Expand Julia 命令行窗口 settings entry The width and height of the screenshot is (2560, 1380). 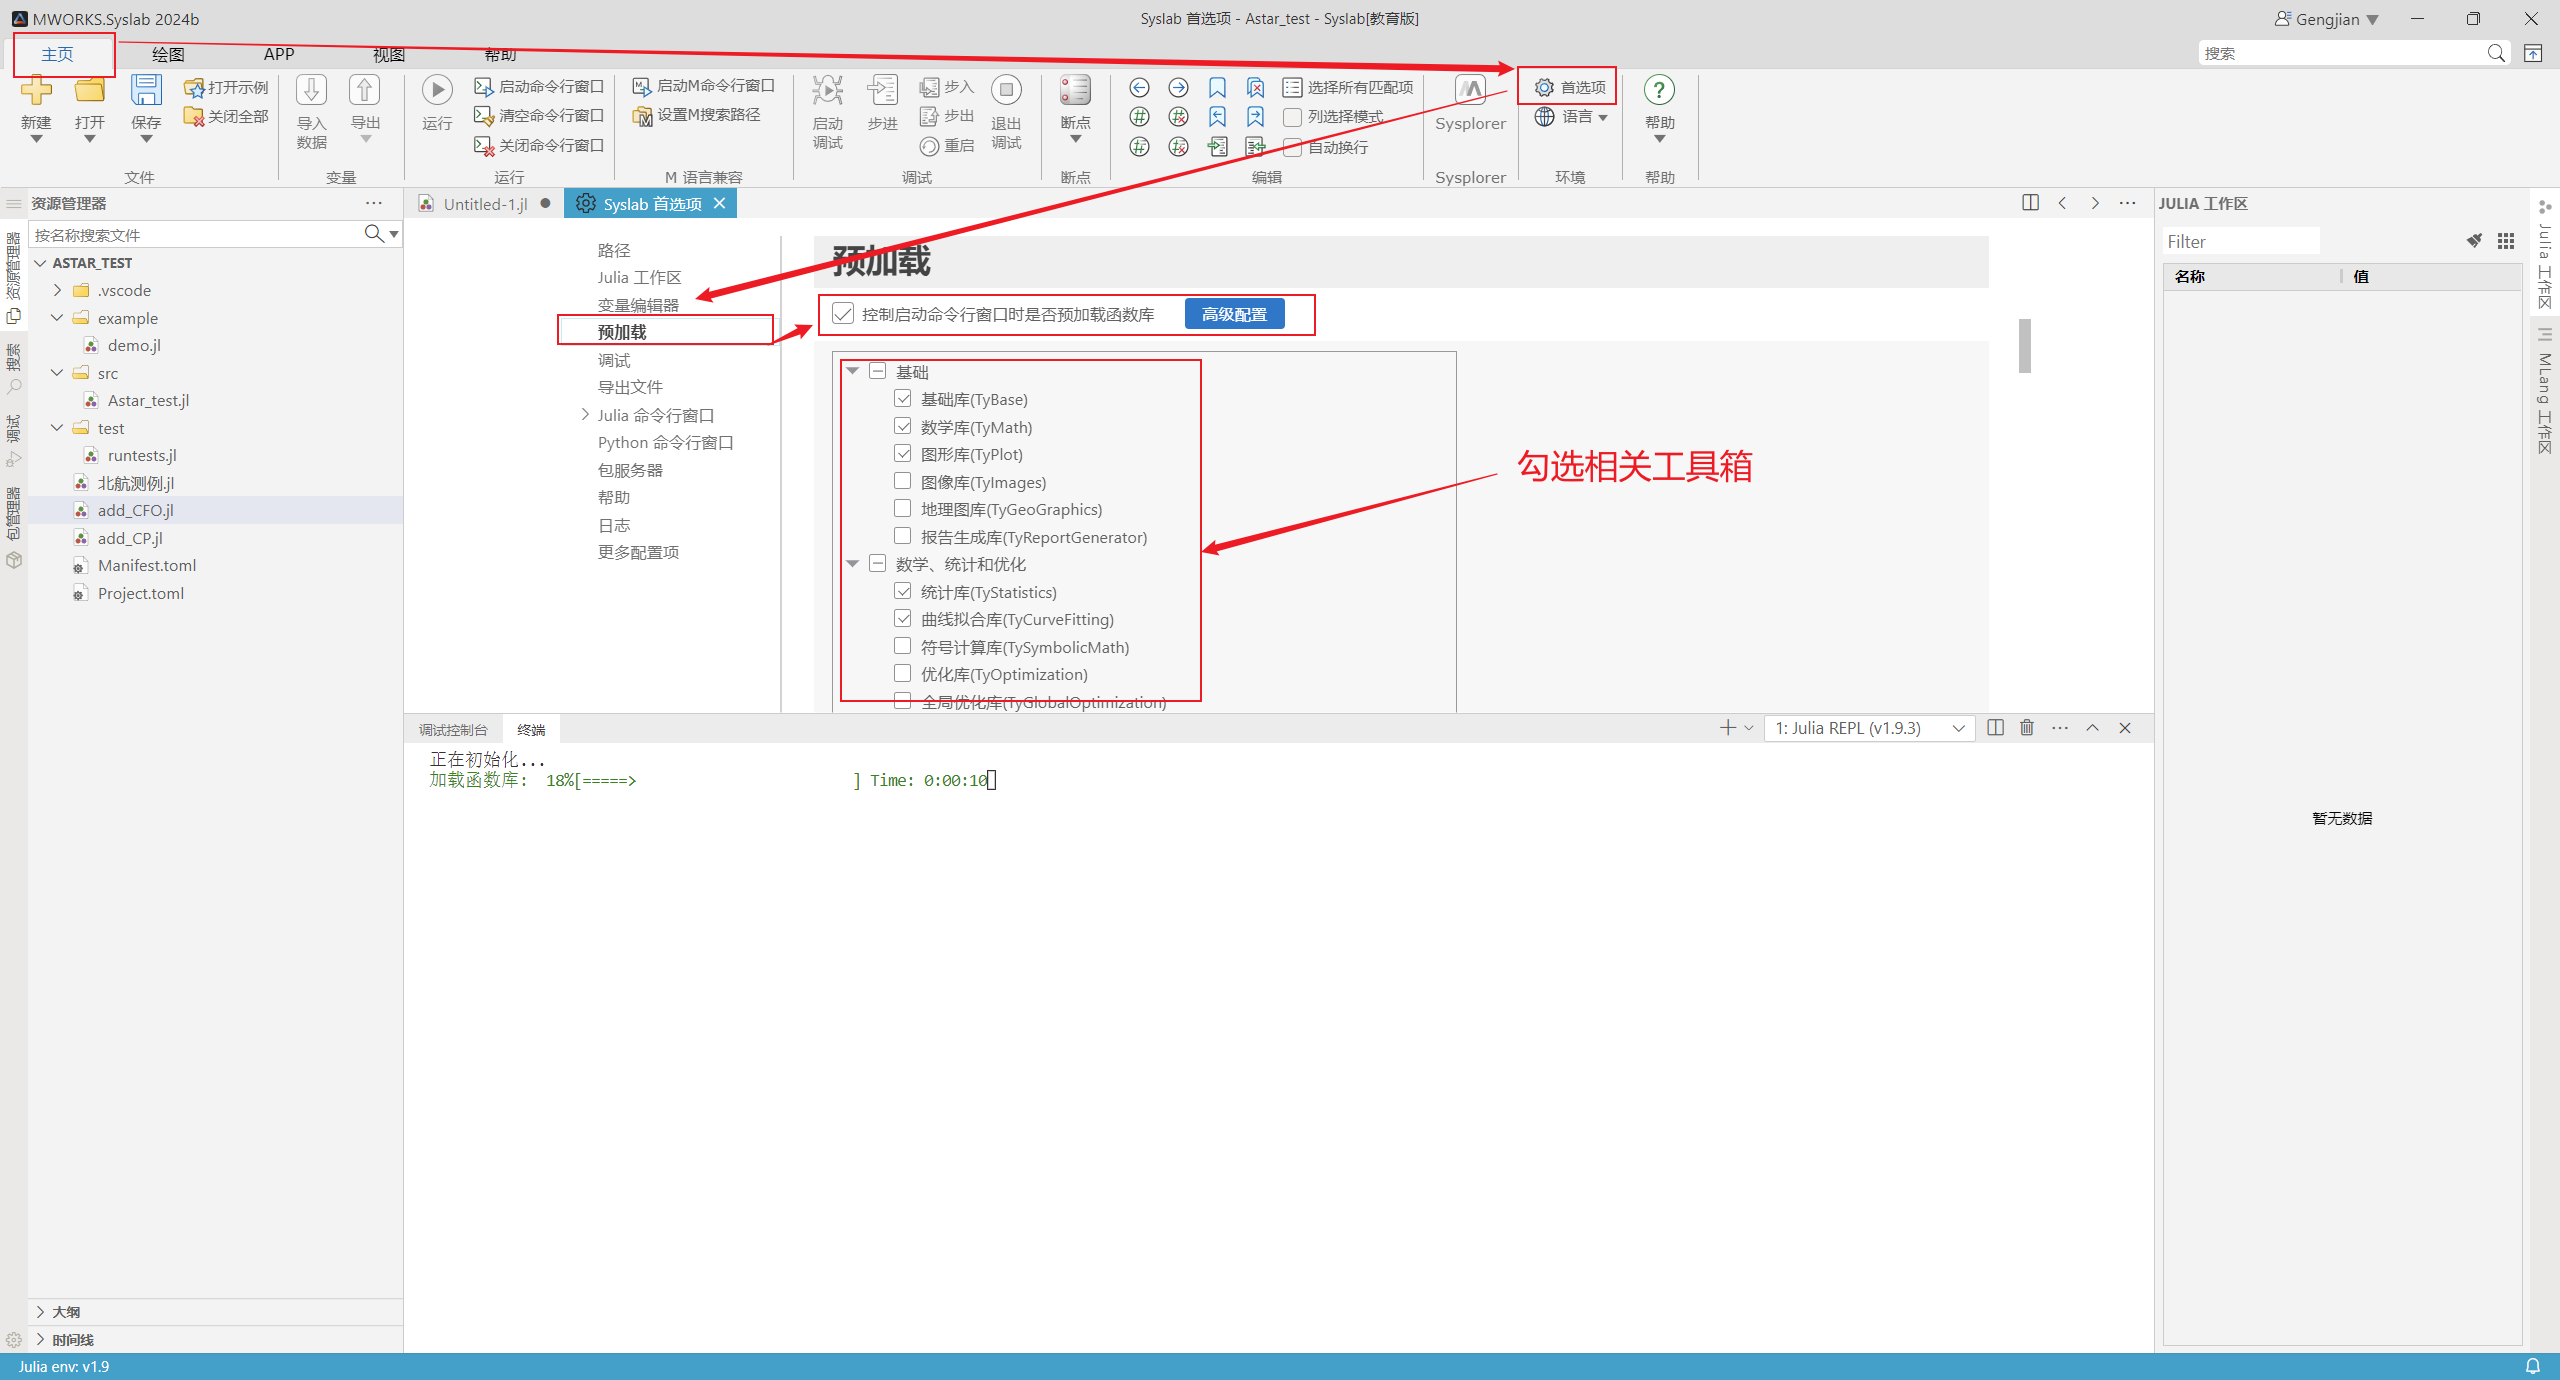(585, 415)
